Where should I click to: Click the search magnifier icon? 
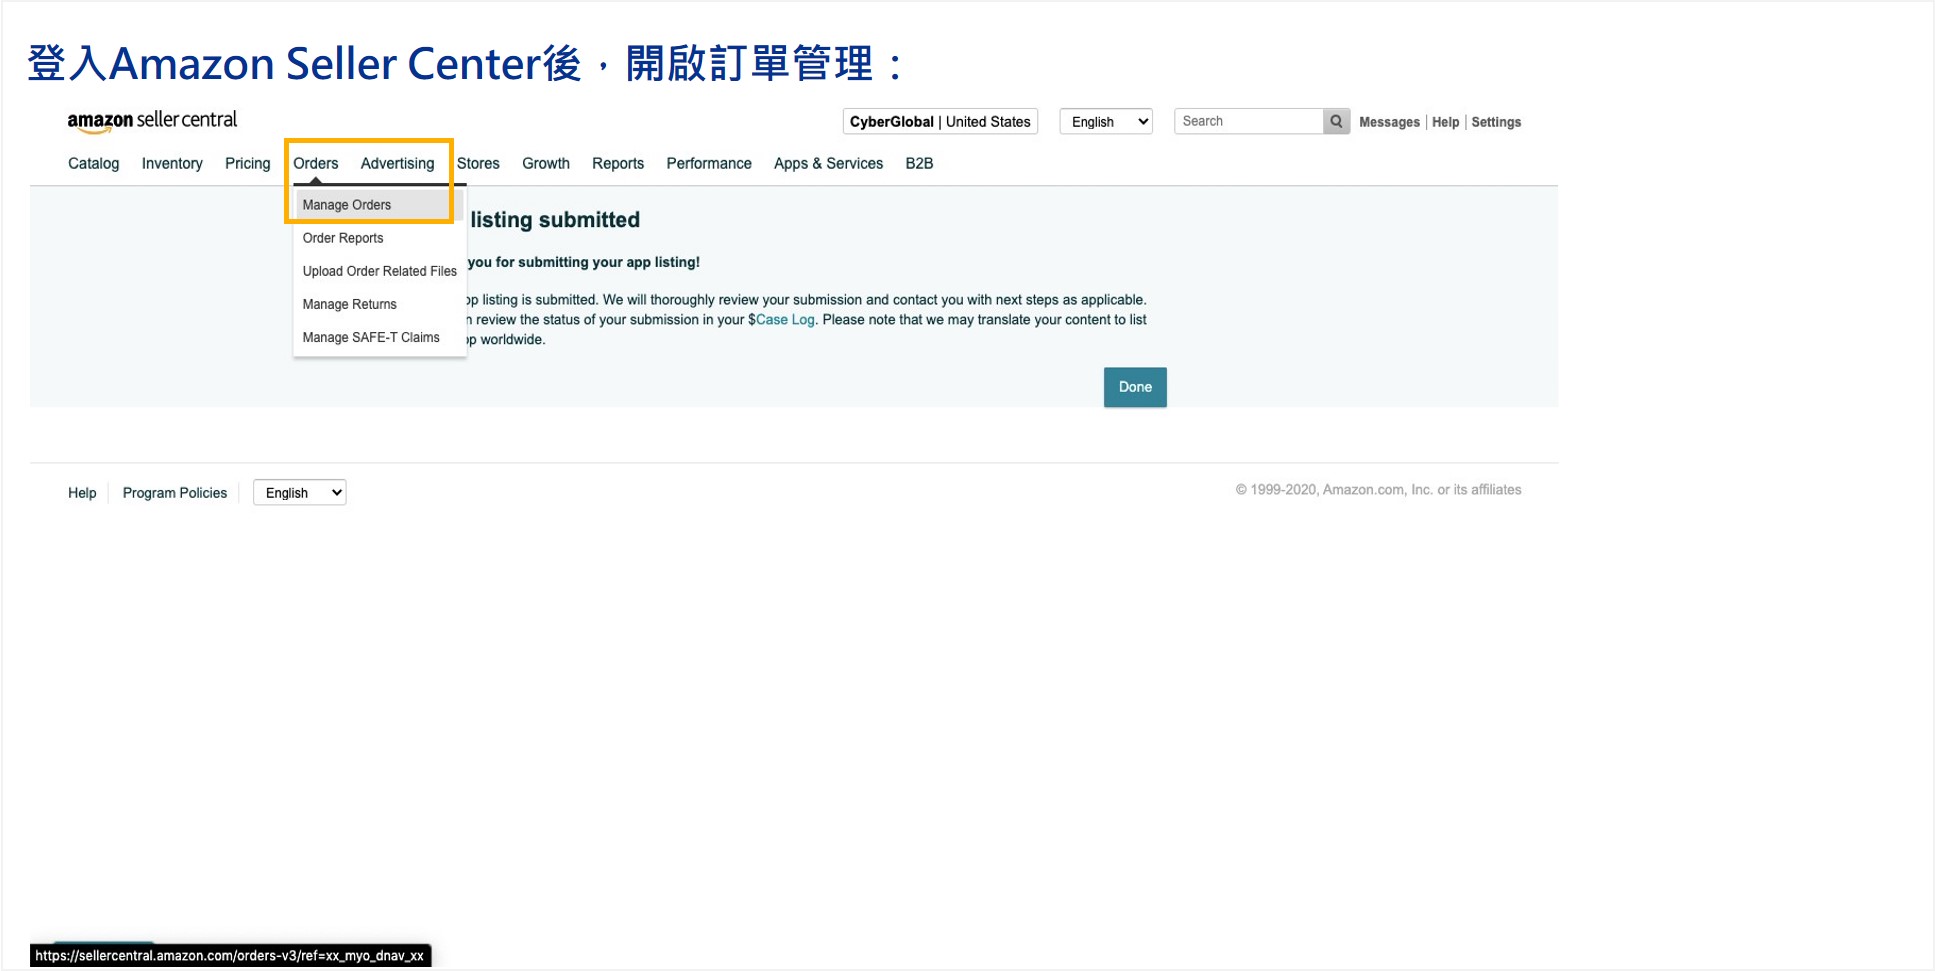pos(1336,121)
